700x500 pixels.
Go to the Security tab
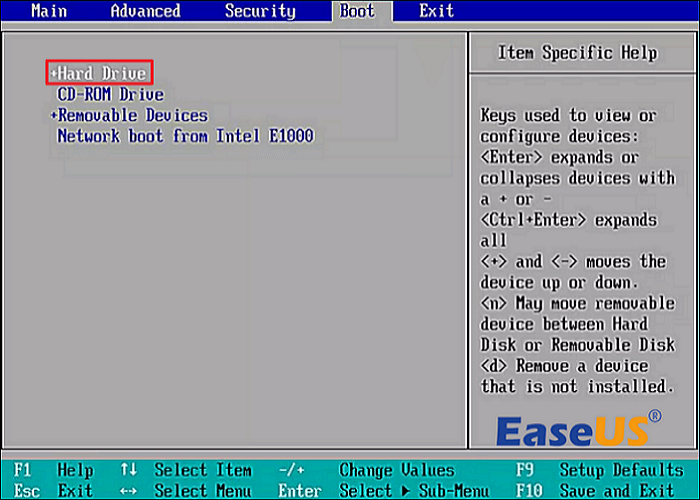pos(260,11)
